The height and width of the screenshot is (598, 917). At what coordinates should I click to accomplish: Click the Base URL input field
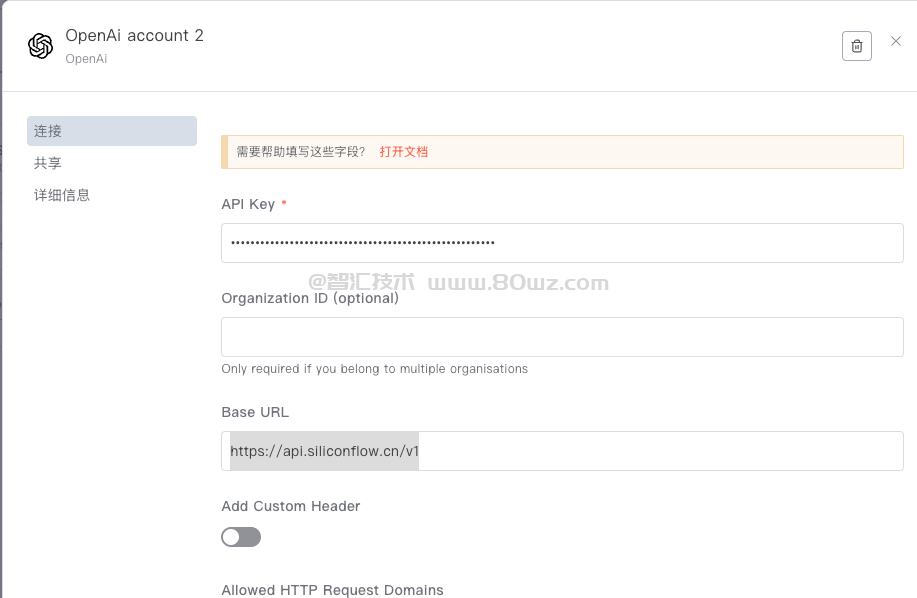pyautogui.click(x=562, y=451)
